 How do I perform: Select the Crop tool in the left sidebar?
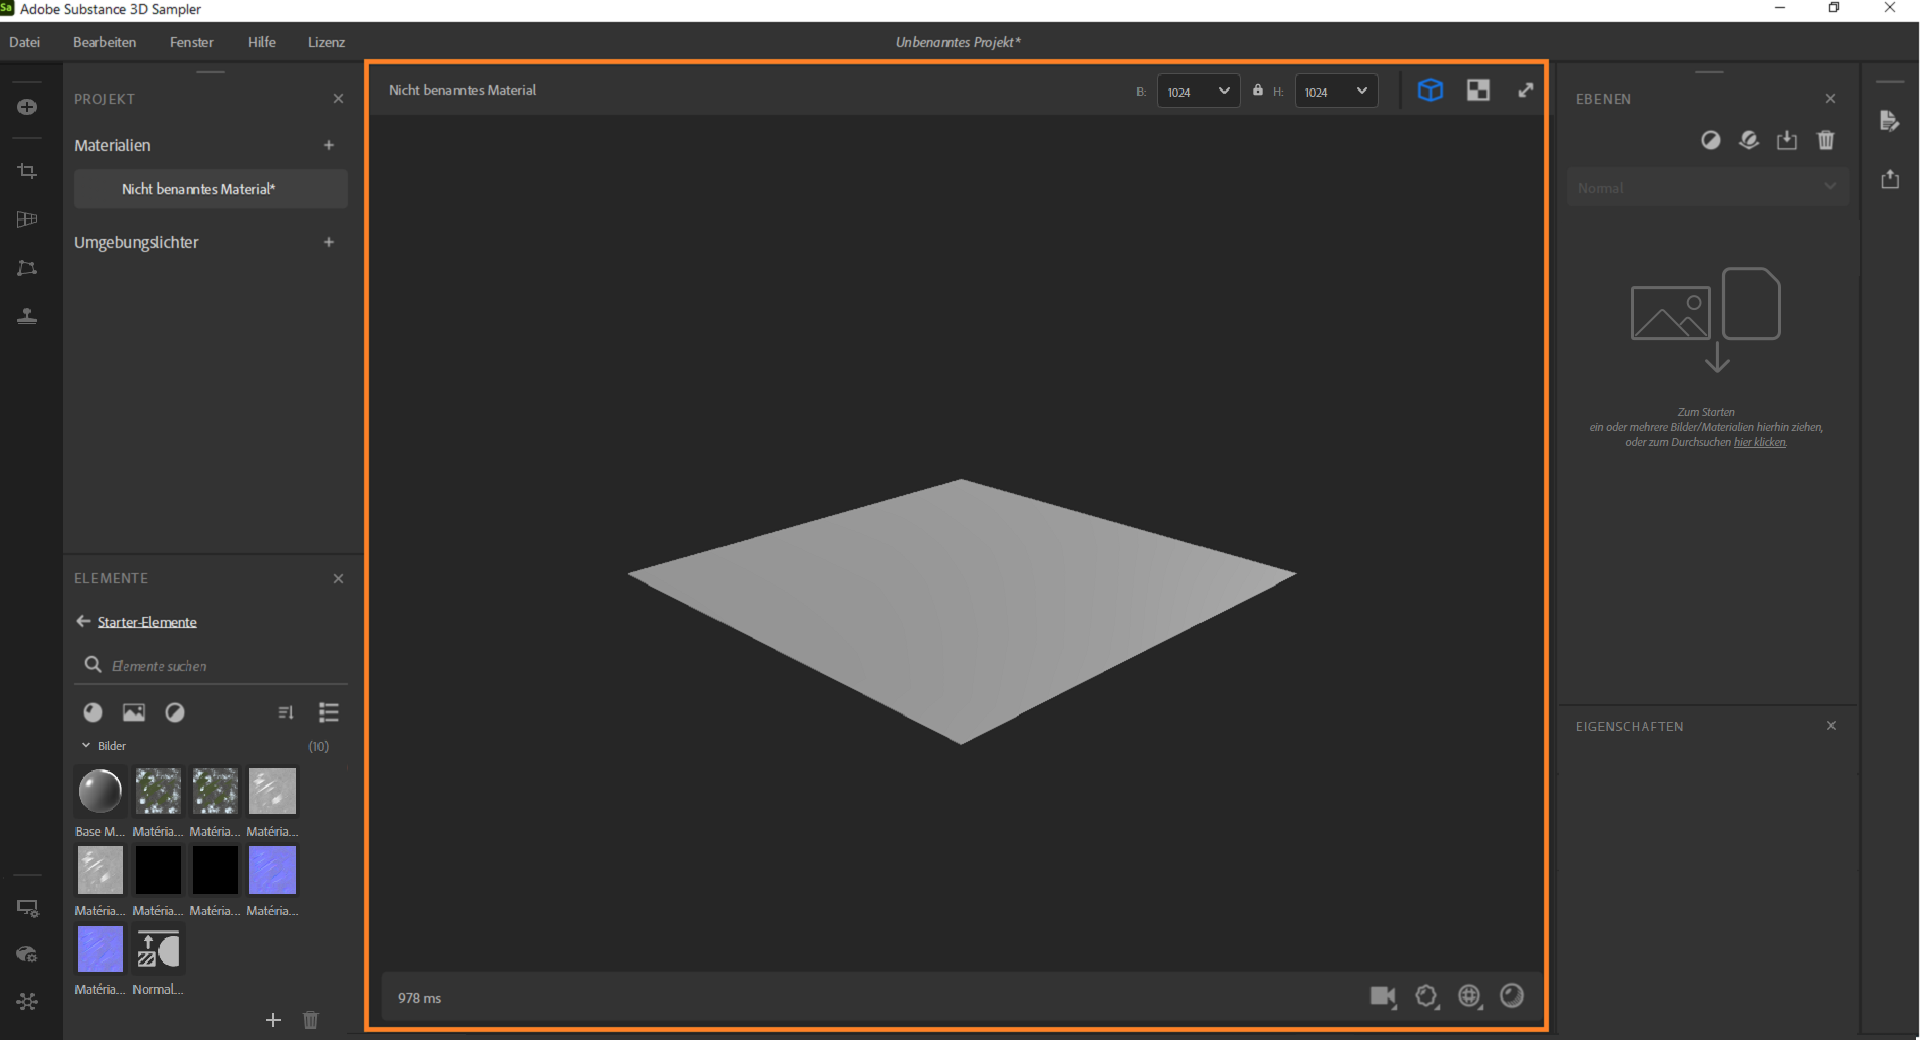pos(27,171)
